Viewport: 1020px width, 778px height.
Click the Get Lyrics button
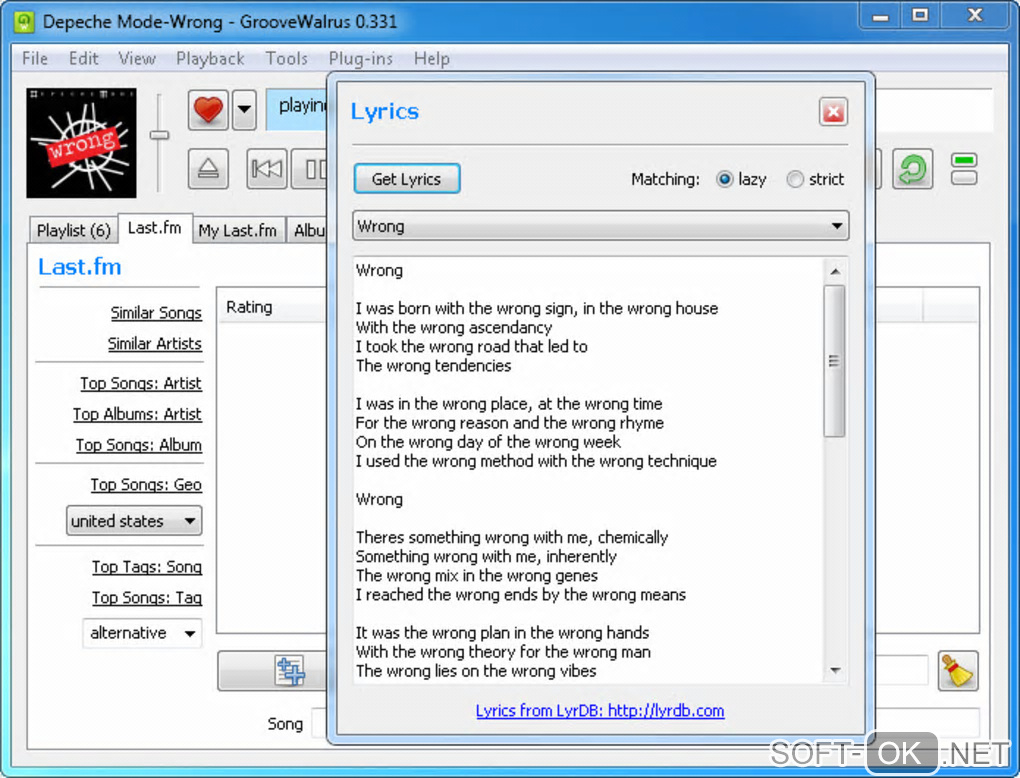[407, 179]
